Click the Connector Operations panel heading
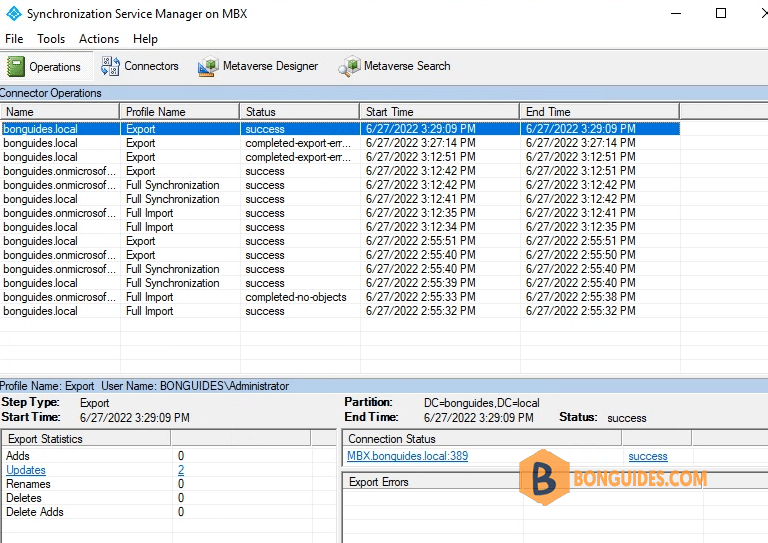The width and height of the screenshot is (768, 543). [51, 93]
